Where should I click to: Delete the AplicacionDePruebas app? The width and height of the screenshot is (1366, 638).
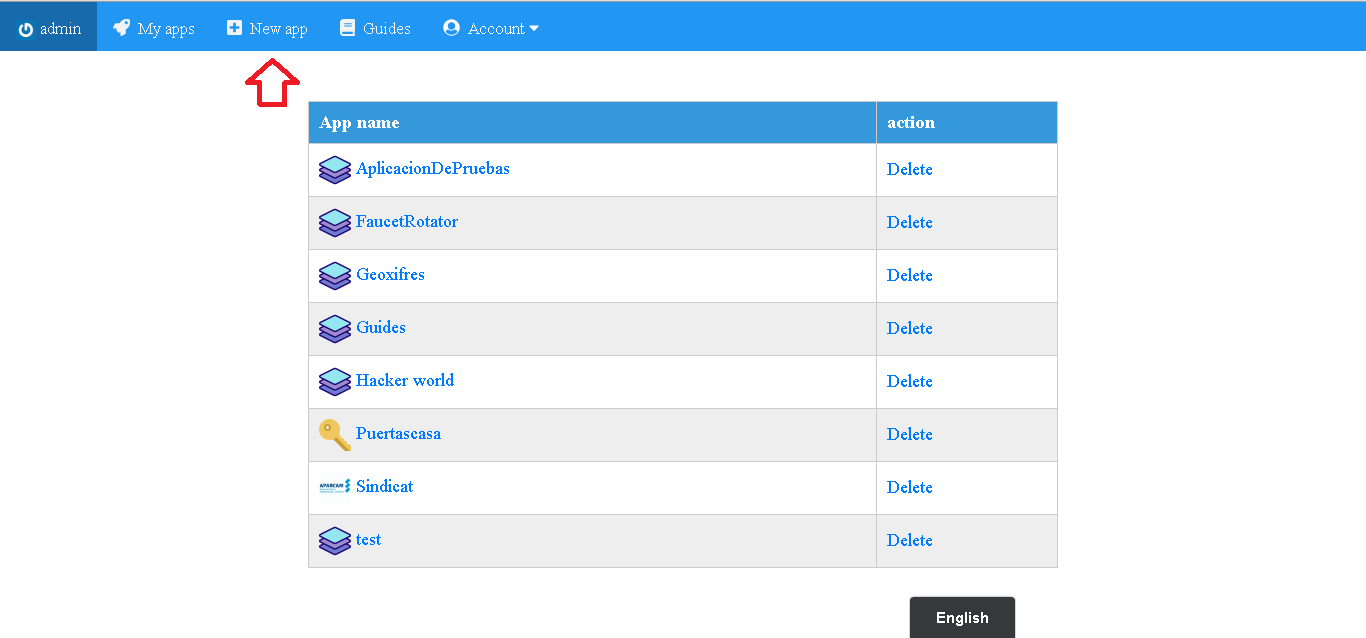click(x=910, y=170)
